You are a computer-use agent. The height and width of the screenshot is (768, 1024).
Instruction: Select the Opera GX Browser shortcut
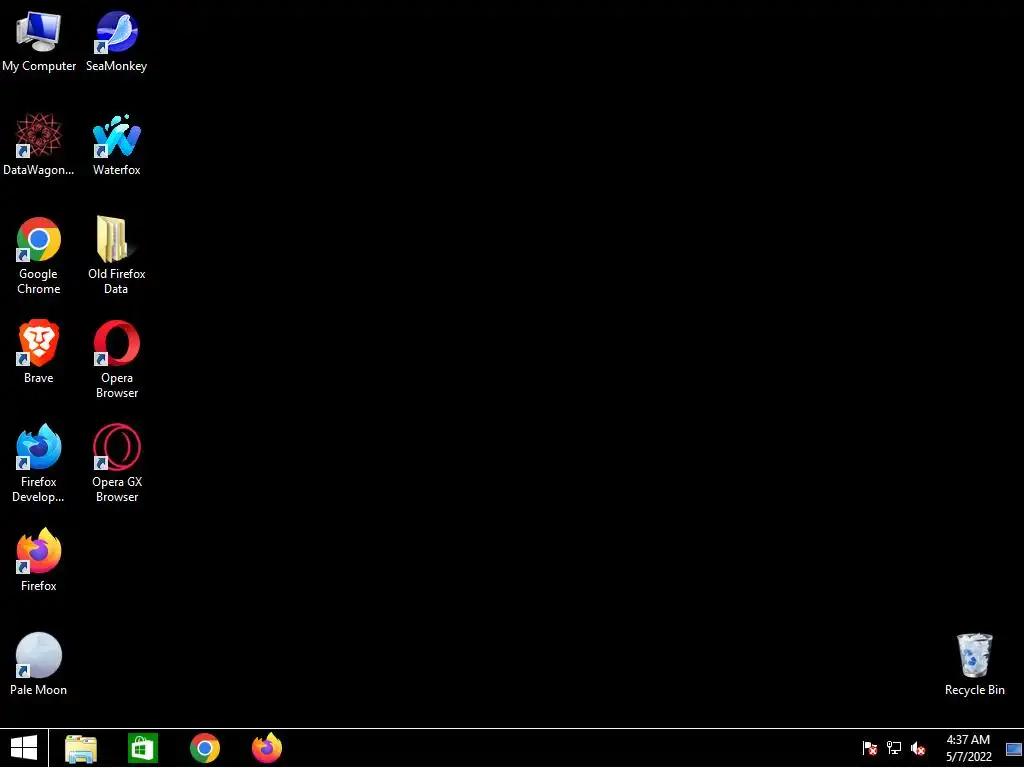[116, 463]
